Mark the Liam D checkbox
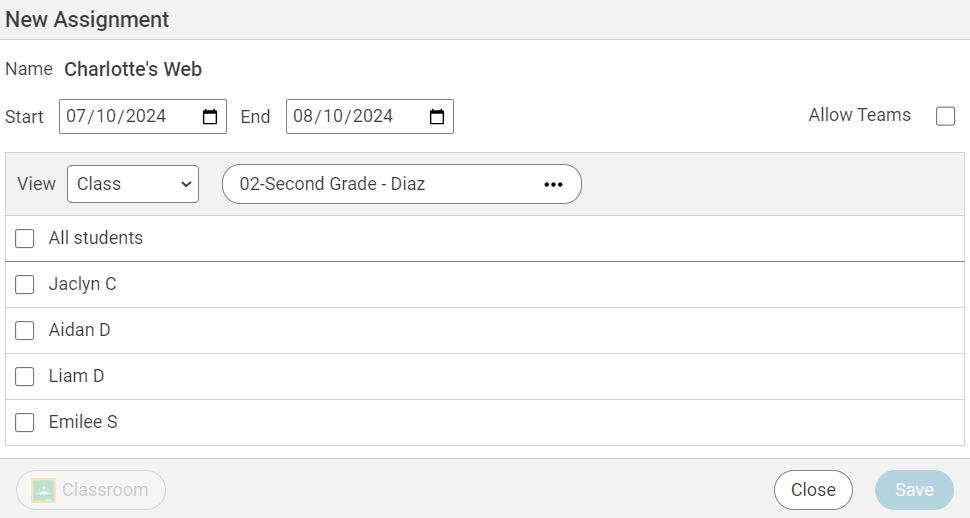This screenshot has height=518, width=970. pyautogui.click(x=25, y=377)
